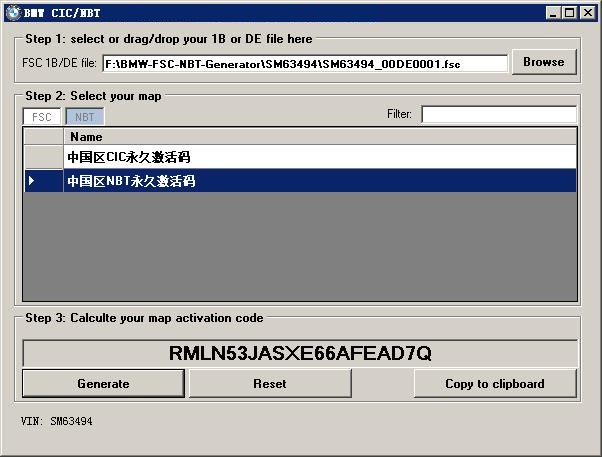Close the BMW CIC/NBT window

pyautogui.click(x=588, y=13)
